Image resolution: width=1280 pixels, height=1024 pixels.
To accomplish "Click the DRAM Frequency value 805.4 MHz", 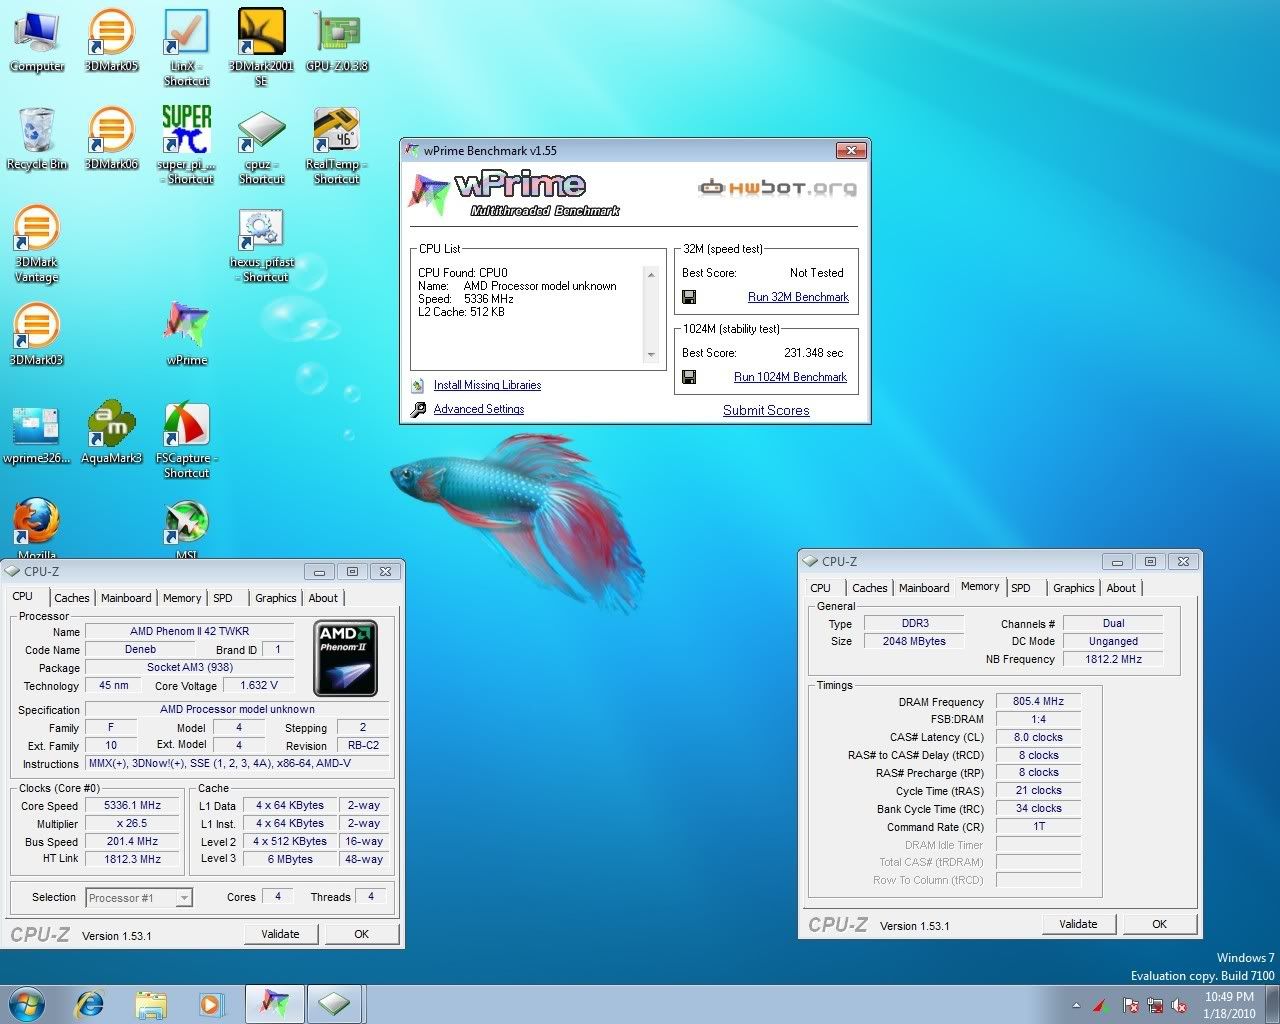I will point(1038,701).
